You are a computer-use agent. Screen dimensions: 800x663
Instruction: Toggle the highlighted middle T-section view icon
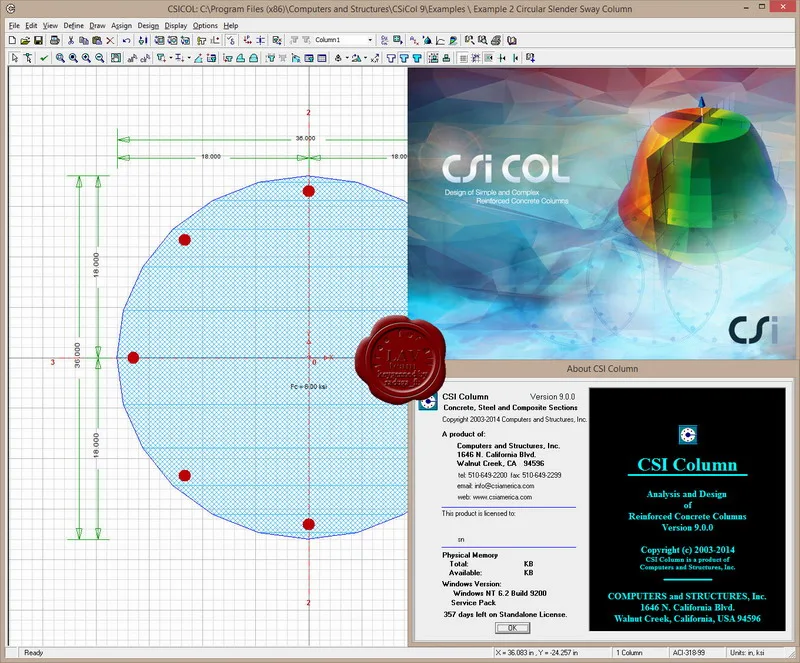(x=404, y=58)
